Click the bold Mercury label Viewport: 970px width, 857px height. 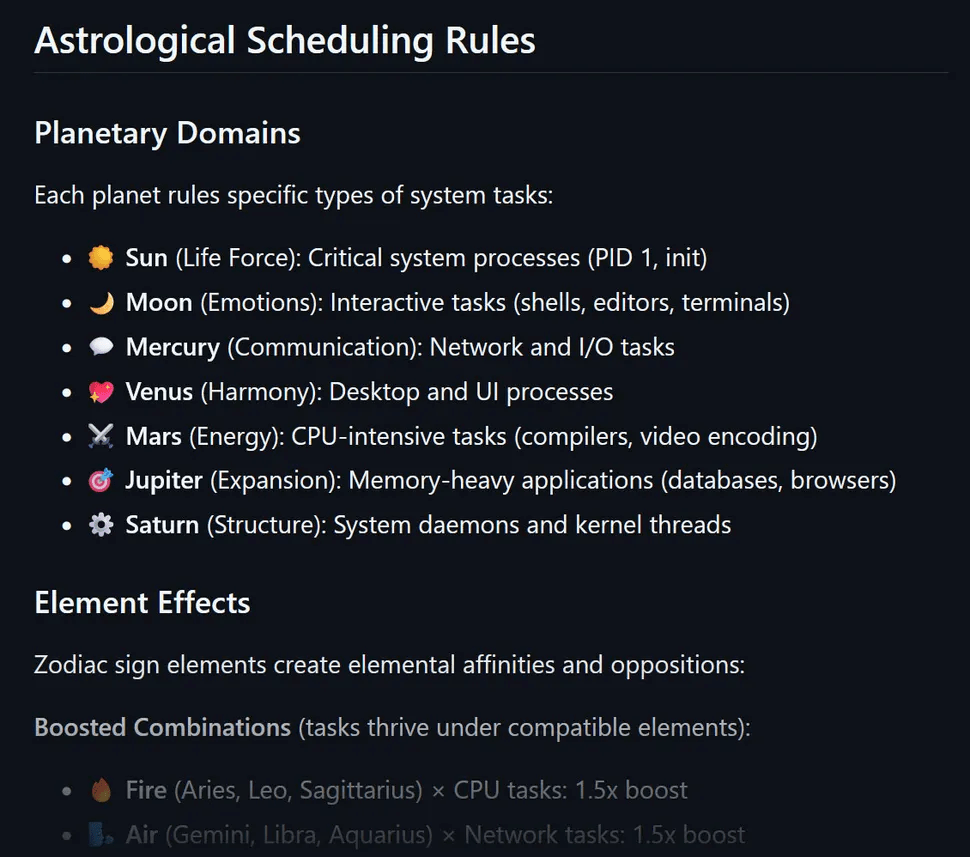tap(172, 347)
